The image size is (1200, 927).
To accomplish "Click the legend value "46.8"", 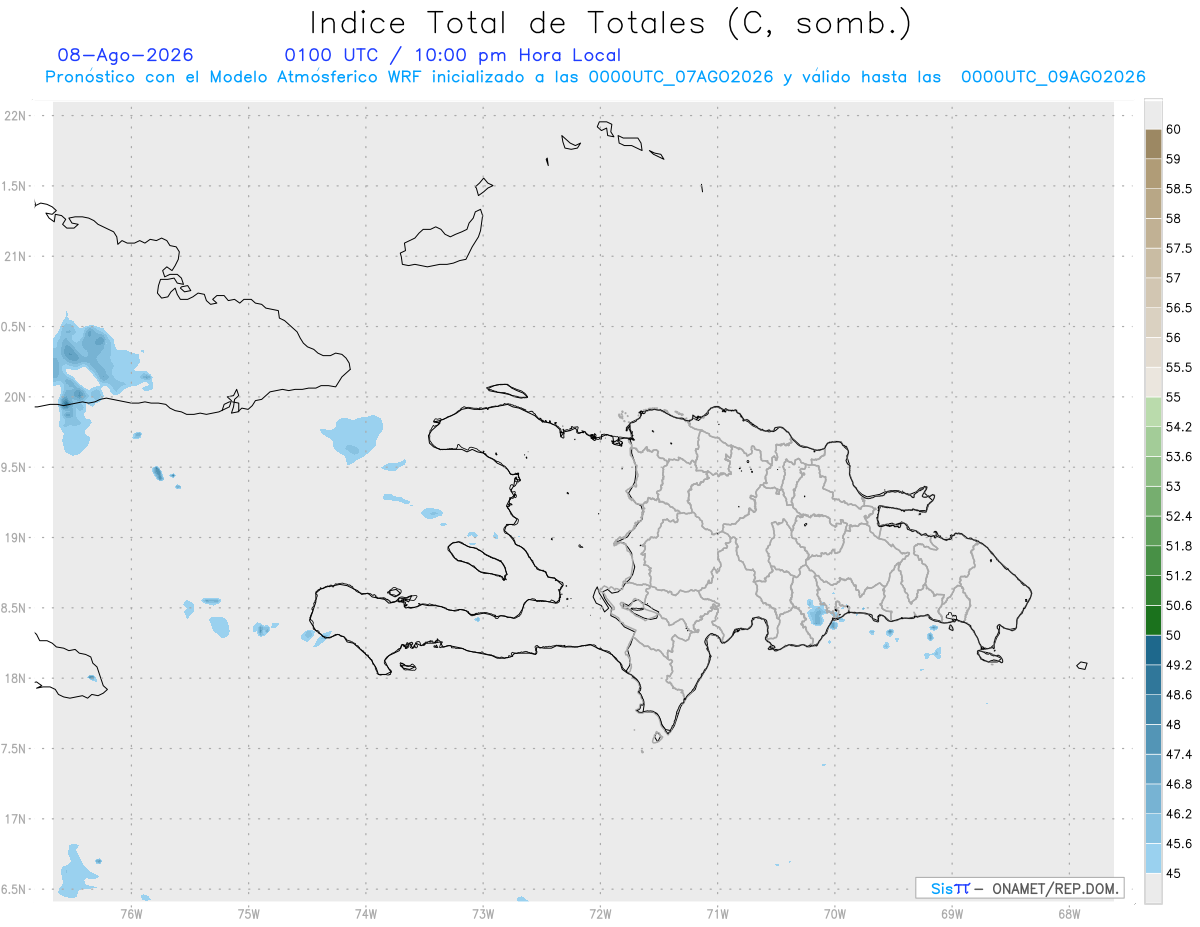I will 1179,784.
